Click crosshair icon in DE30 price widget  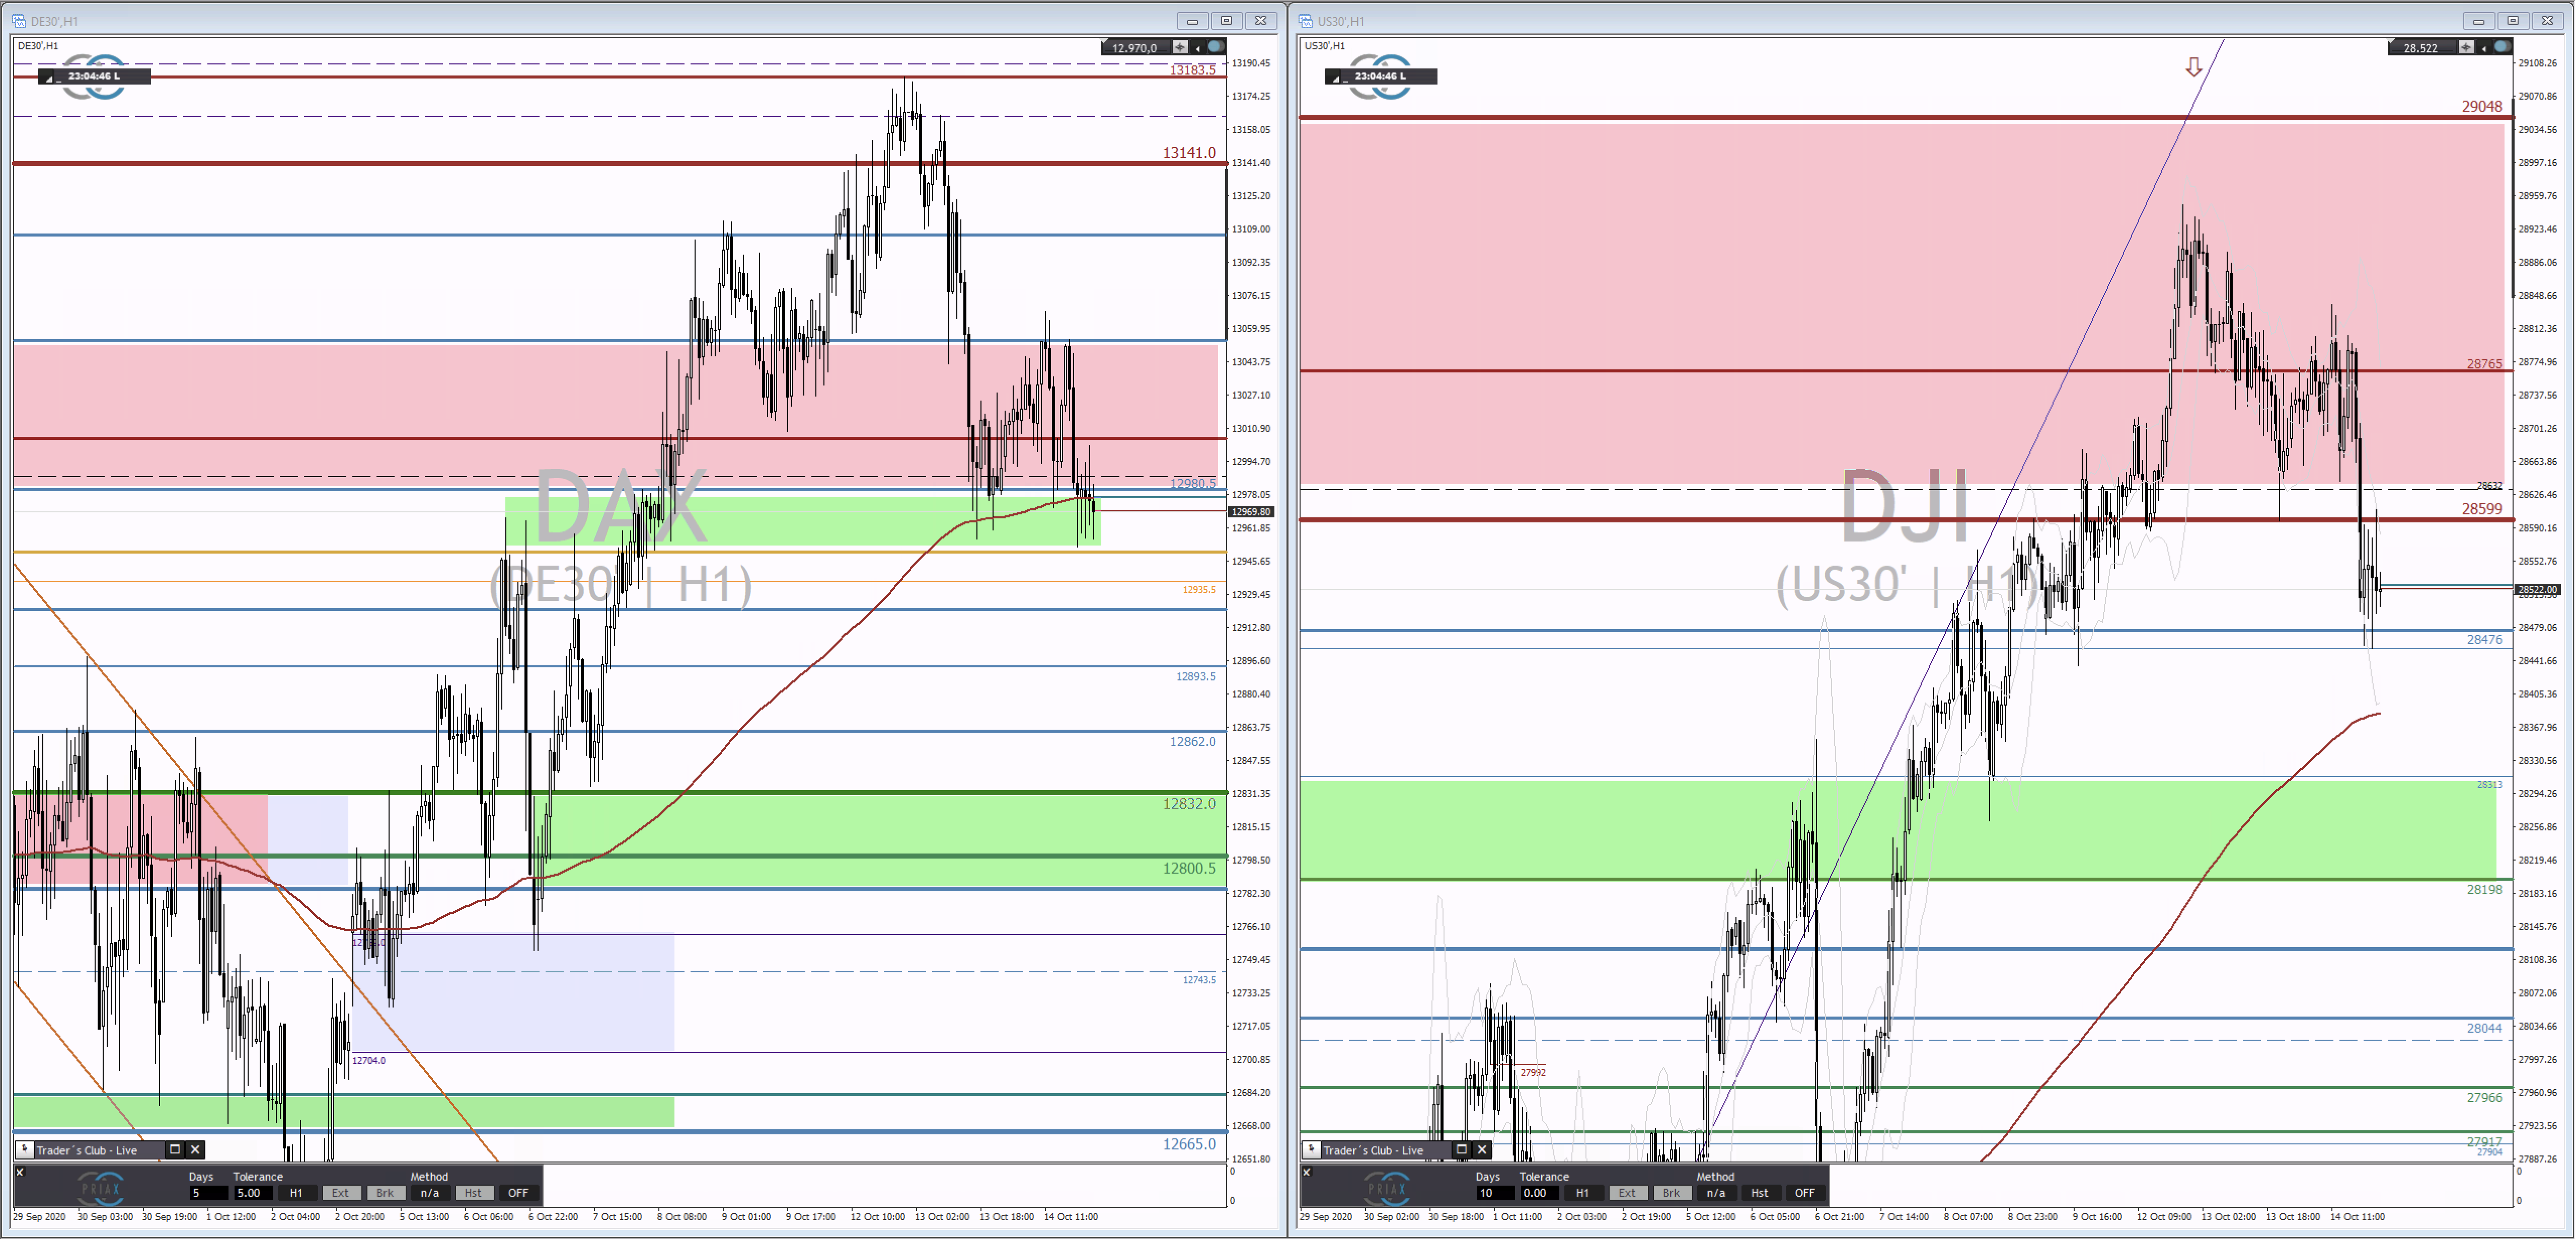[1180, 47]
